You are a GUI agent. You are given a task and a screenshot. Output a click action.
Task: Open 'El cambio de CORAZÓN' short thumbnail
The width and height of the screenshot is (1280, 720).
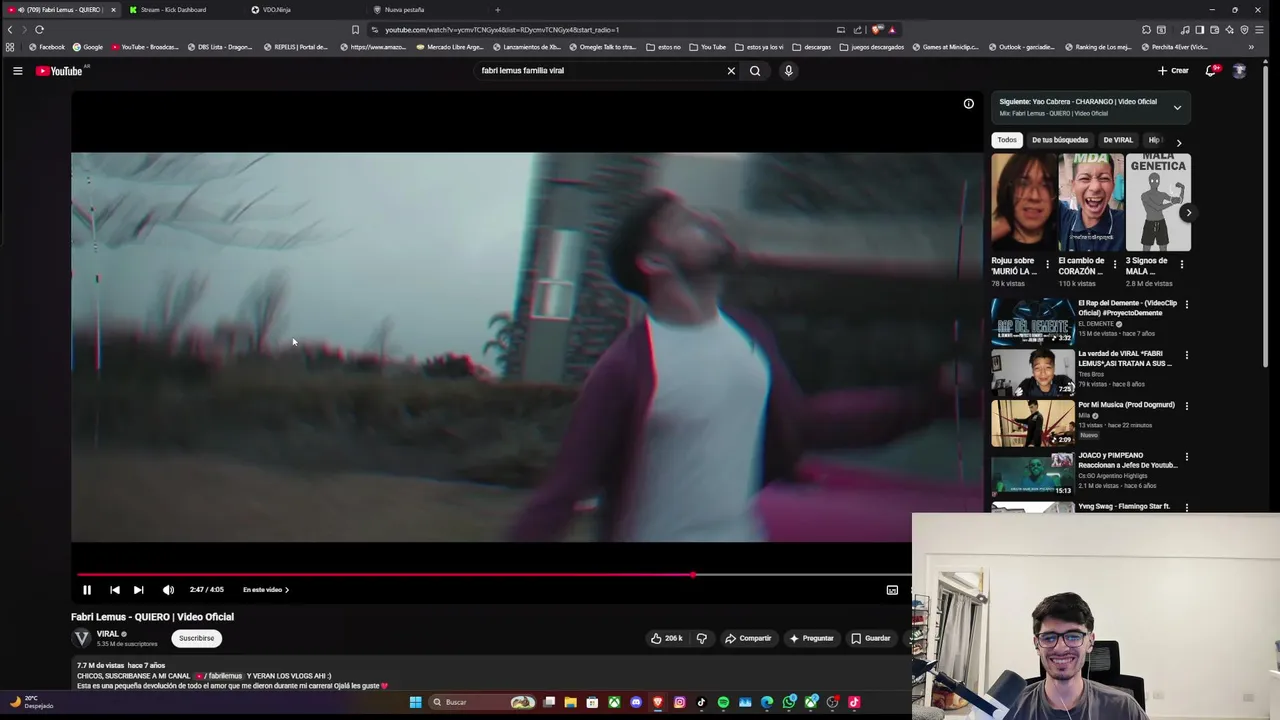(1091, 202)
